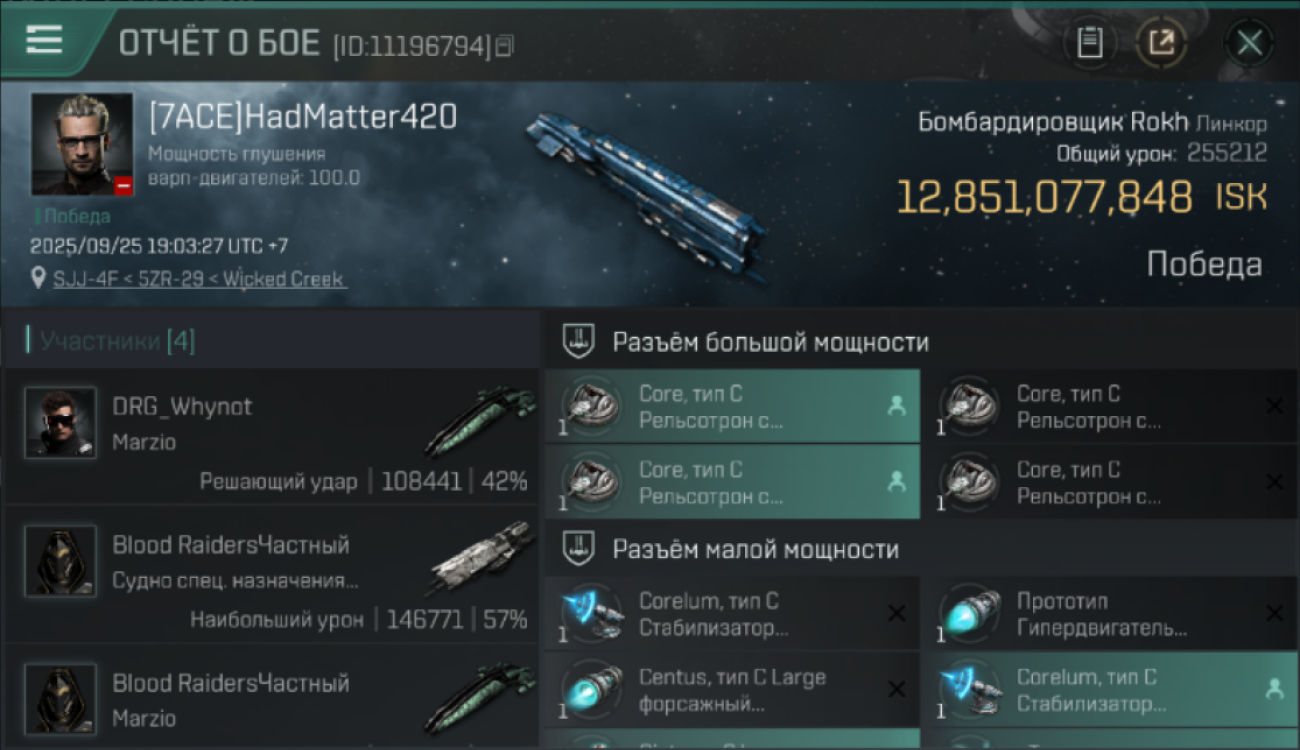This screenshot has height=750, width=1300.
Task: Copy the battle report ID
Action: (505, 45)
